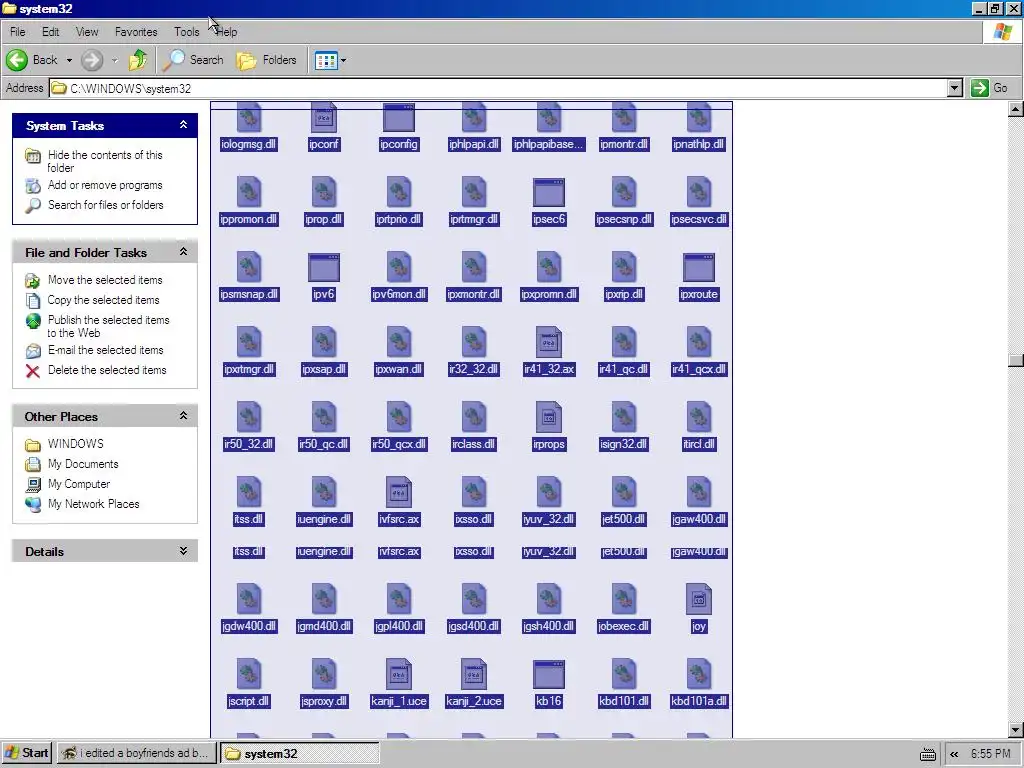Select the ipxroute application icon
This screenshot has height=768, width=1024.
coord(699,268)
